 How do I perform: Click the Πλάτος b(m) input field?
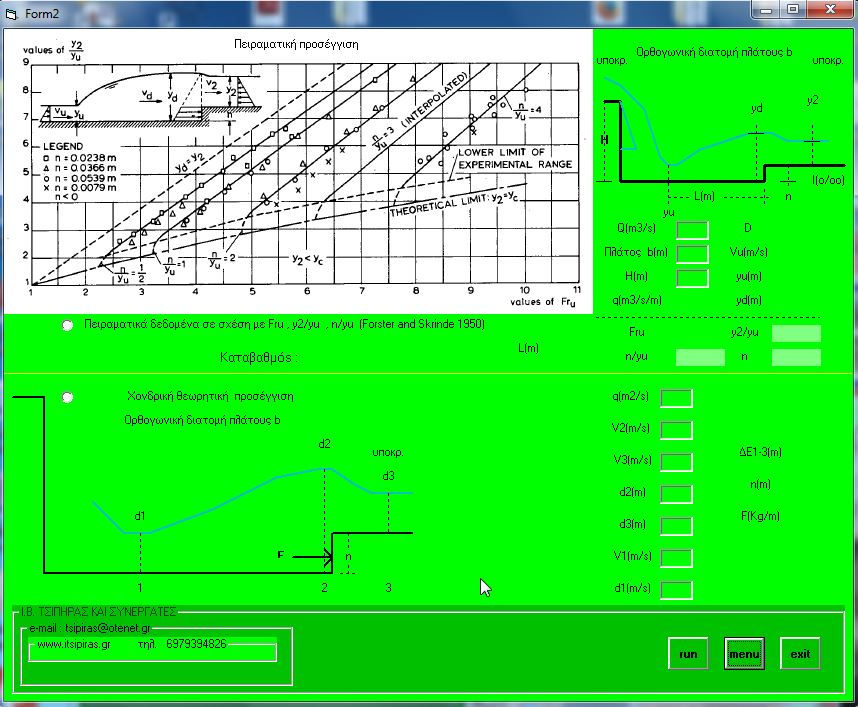point(692,254)
